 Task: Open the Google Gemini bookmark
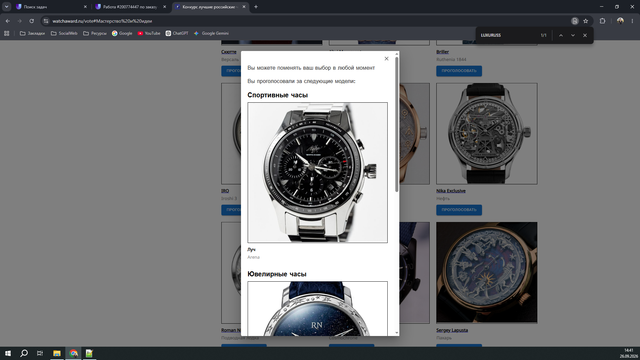pos(211,33)
